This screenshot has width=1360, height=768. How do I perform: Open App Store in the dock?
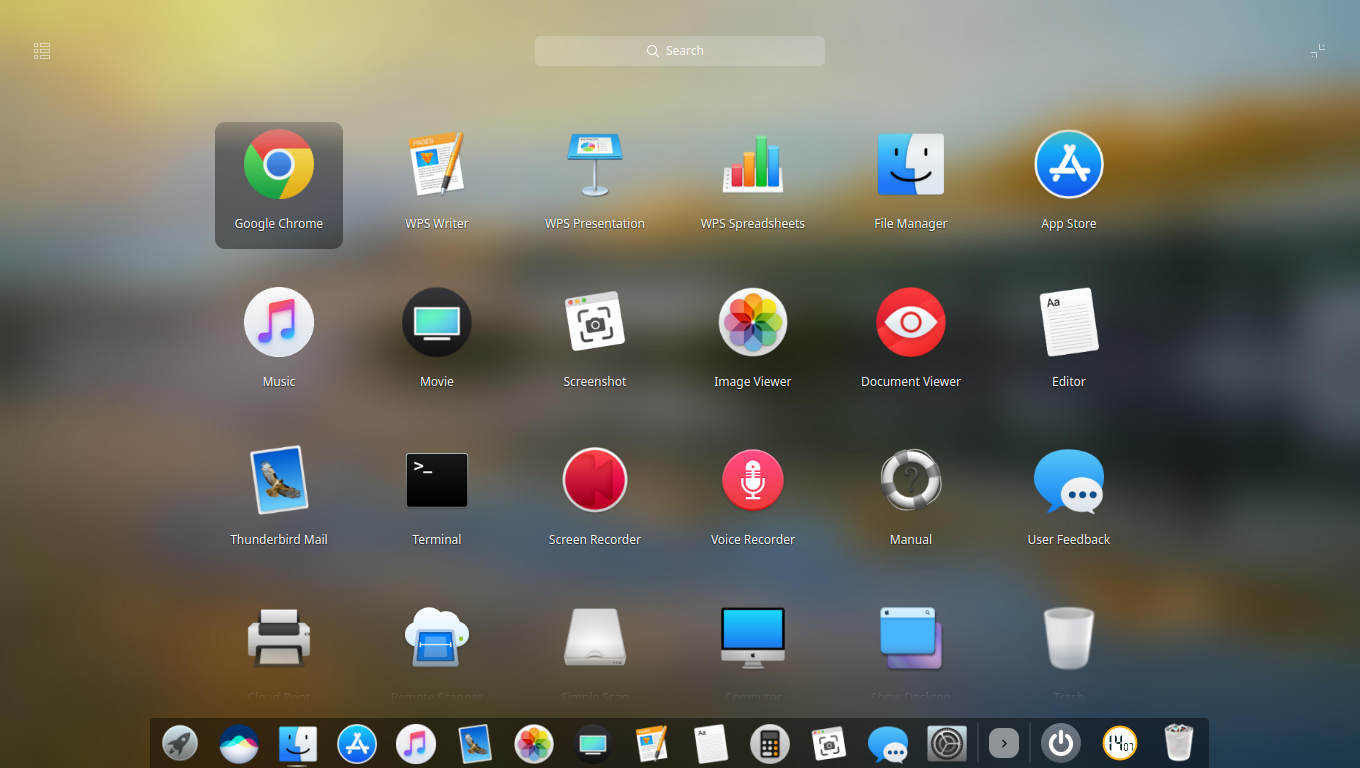tap(357, 744)
